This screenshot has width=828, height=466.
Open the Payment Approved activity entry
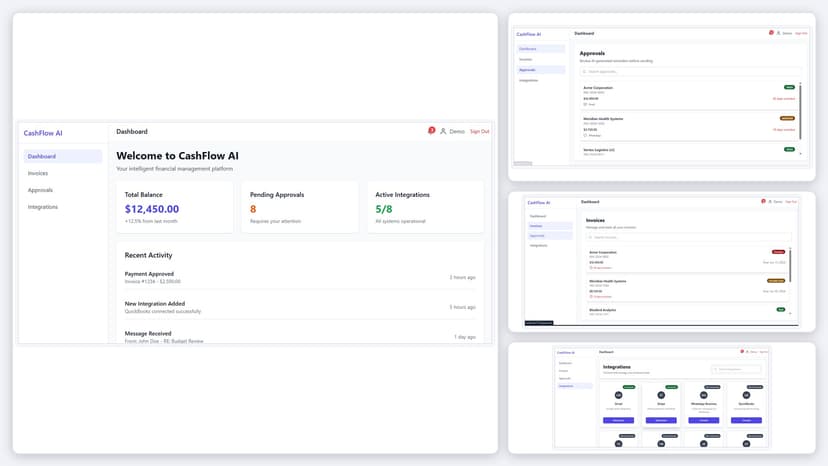point(300,277)
